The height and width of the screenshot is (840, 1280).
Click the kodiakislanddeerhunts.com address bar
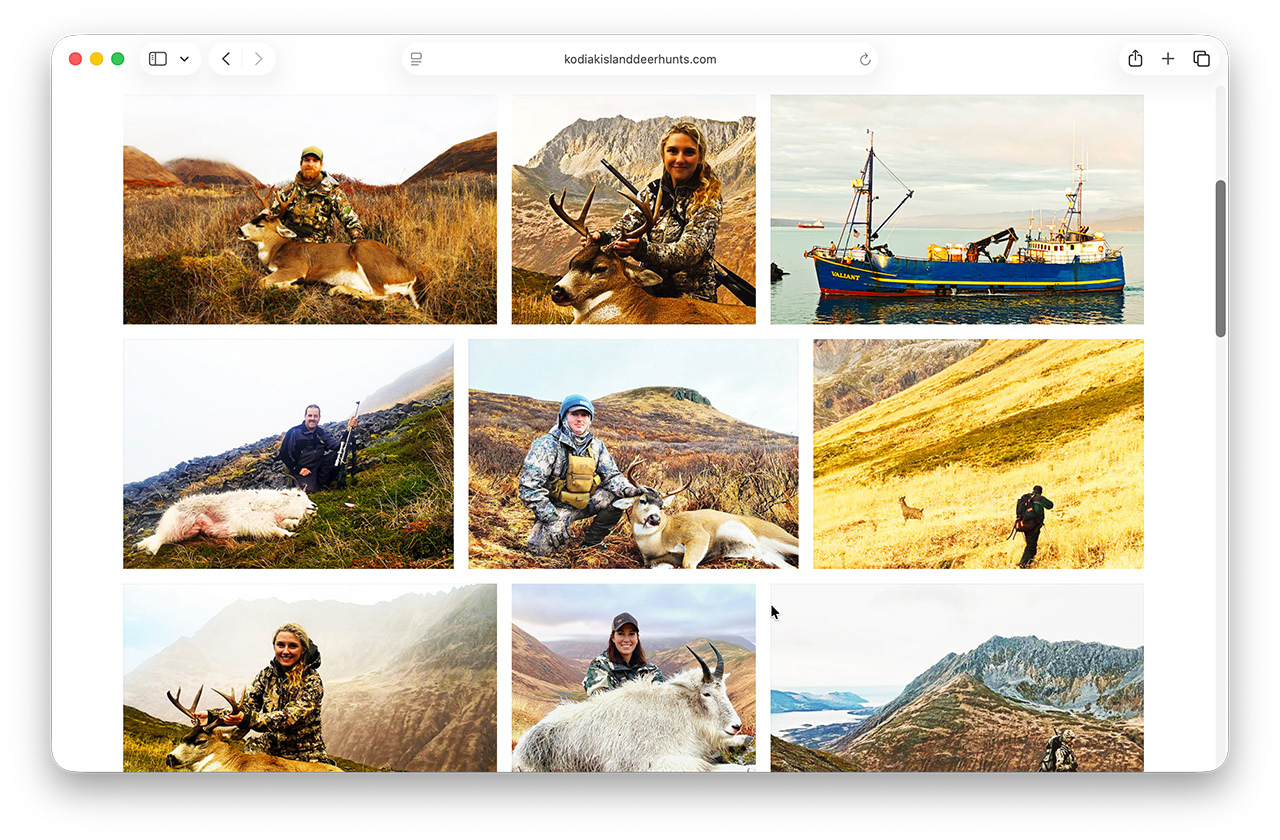pos(640,59)
